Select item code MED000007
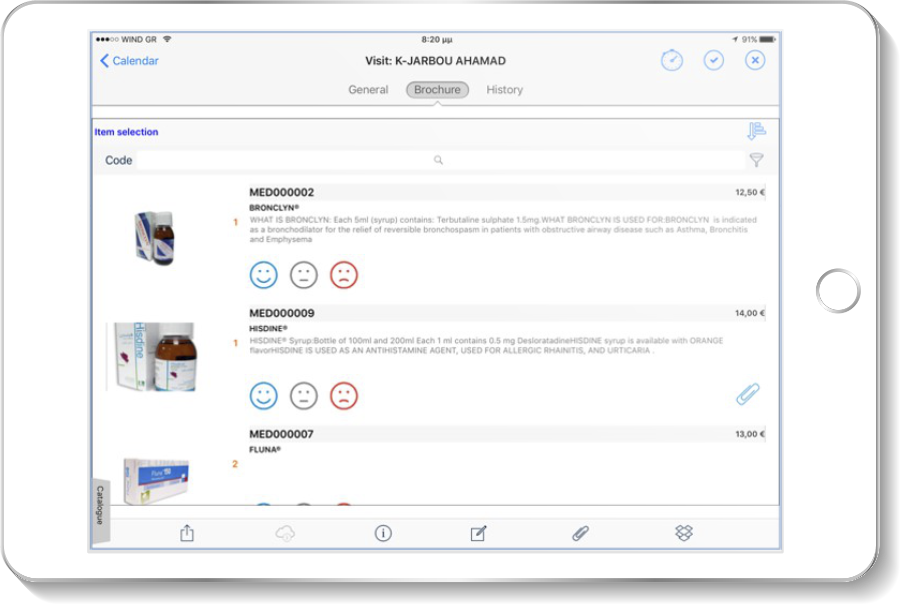 (281, 434)
